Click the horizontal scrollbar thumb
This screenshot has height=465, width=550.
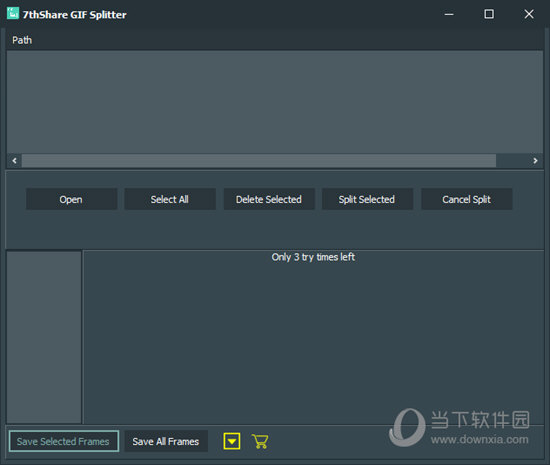coord(259,161)
